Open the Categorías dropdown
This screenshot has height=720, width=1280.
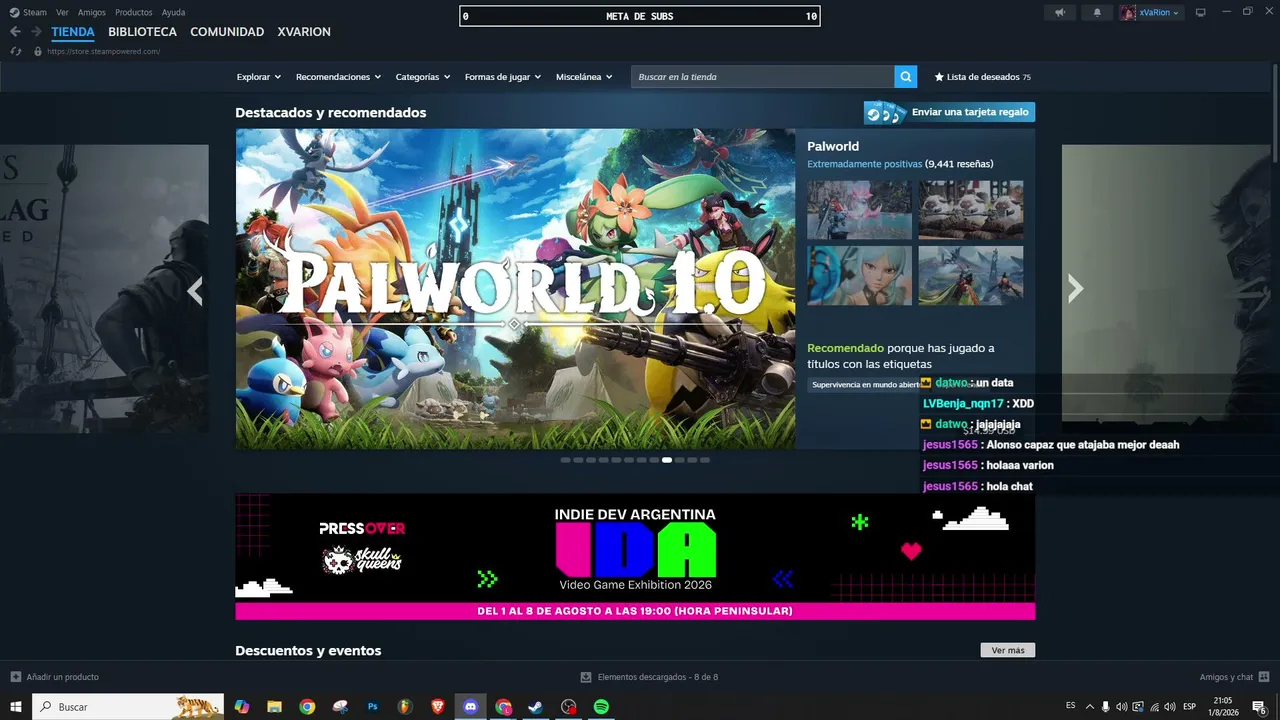(x=423, y=77)
